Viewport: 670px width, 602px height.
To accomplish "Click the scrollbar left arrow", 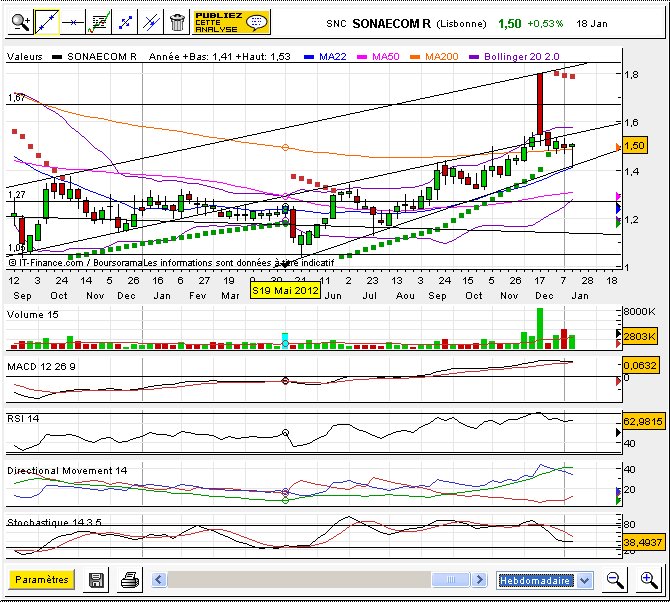I will click(x=159, y=580).
